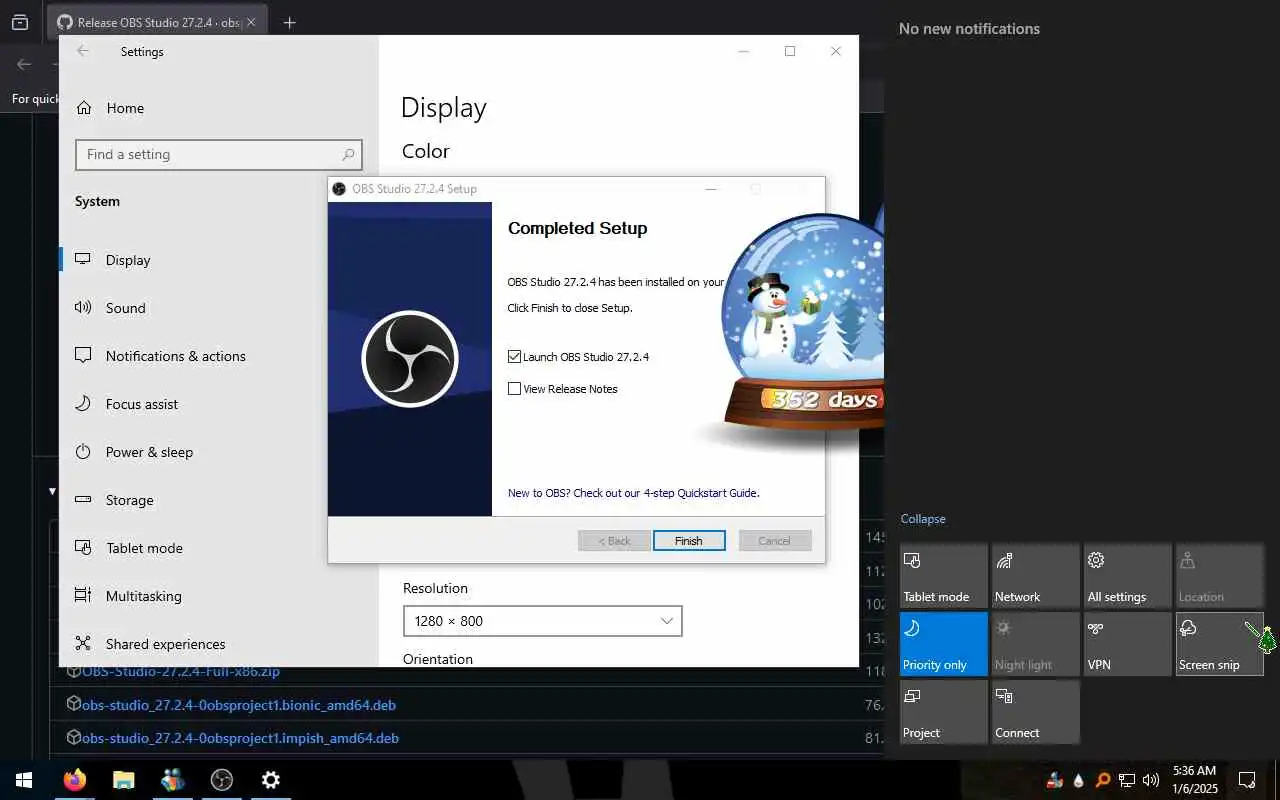The height and width of the screenshot is (800, 1280).
Task: Click the Back button in OBS Setup
Action: click(x=614, y=541)
